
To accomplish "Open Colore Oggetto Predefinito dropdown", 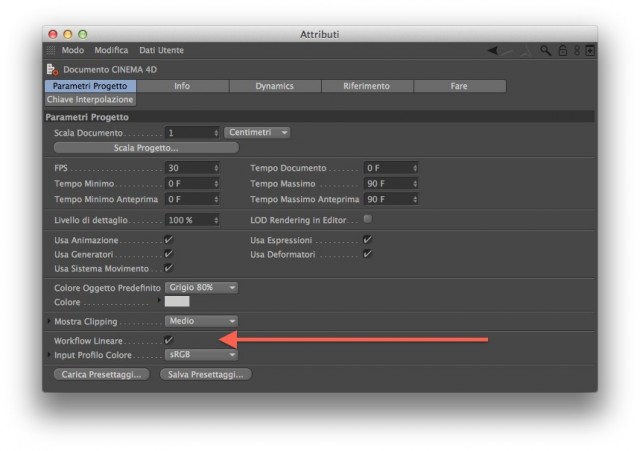I will 202,288.
